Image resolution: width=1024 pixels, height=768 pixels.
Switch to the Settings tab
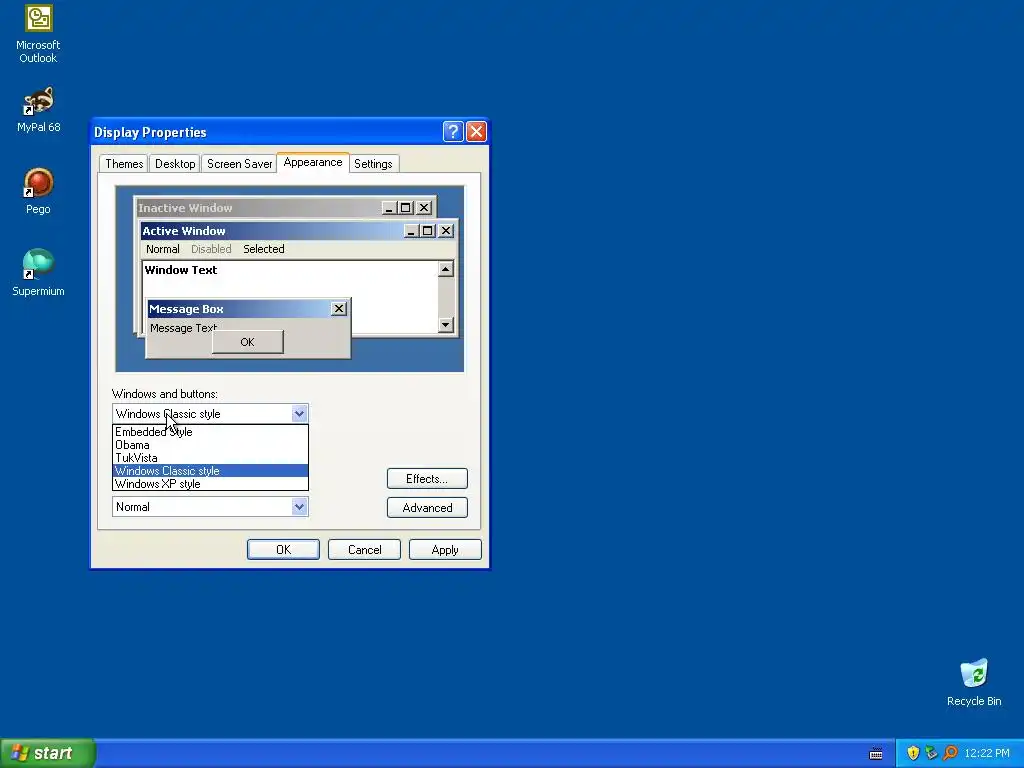tap(373, 164)
